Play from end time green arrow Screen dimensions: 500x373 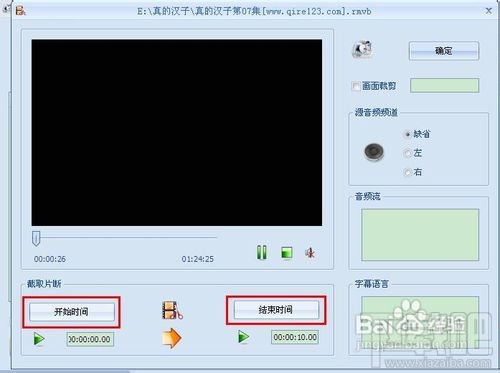coord(244,337)
